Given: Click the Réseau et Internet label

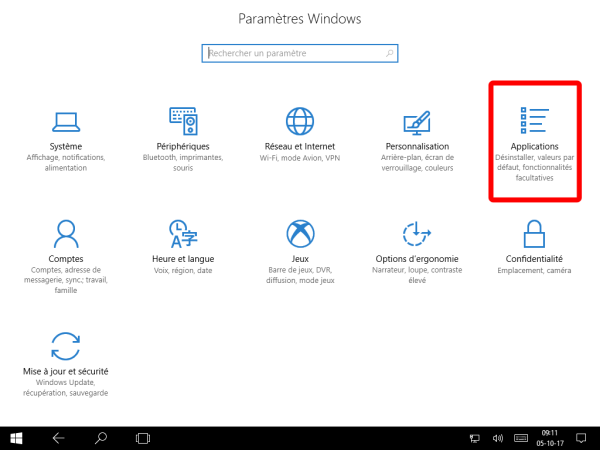Looking at the screenshot, I should point(300,147).
